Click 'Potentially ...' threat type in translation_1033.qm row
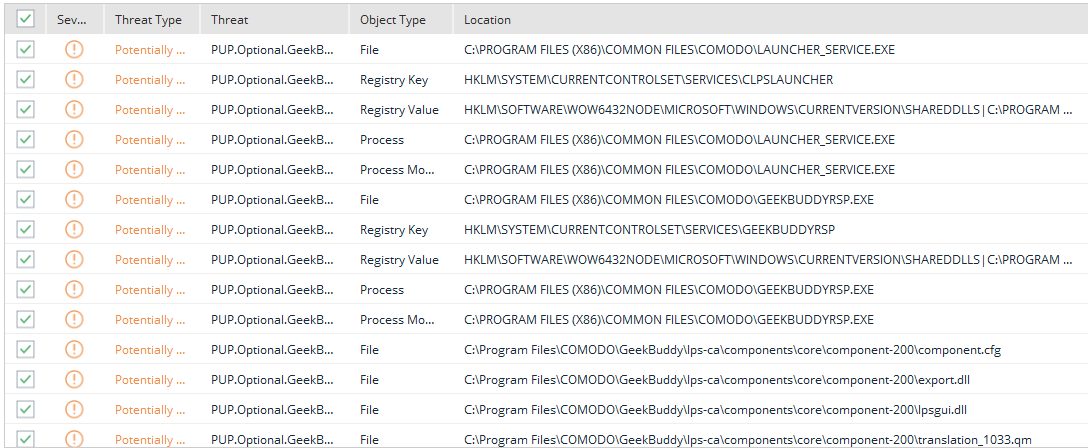The image size is (1088, 448). click(x=150, y=439)
